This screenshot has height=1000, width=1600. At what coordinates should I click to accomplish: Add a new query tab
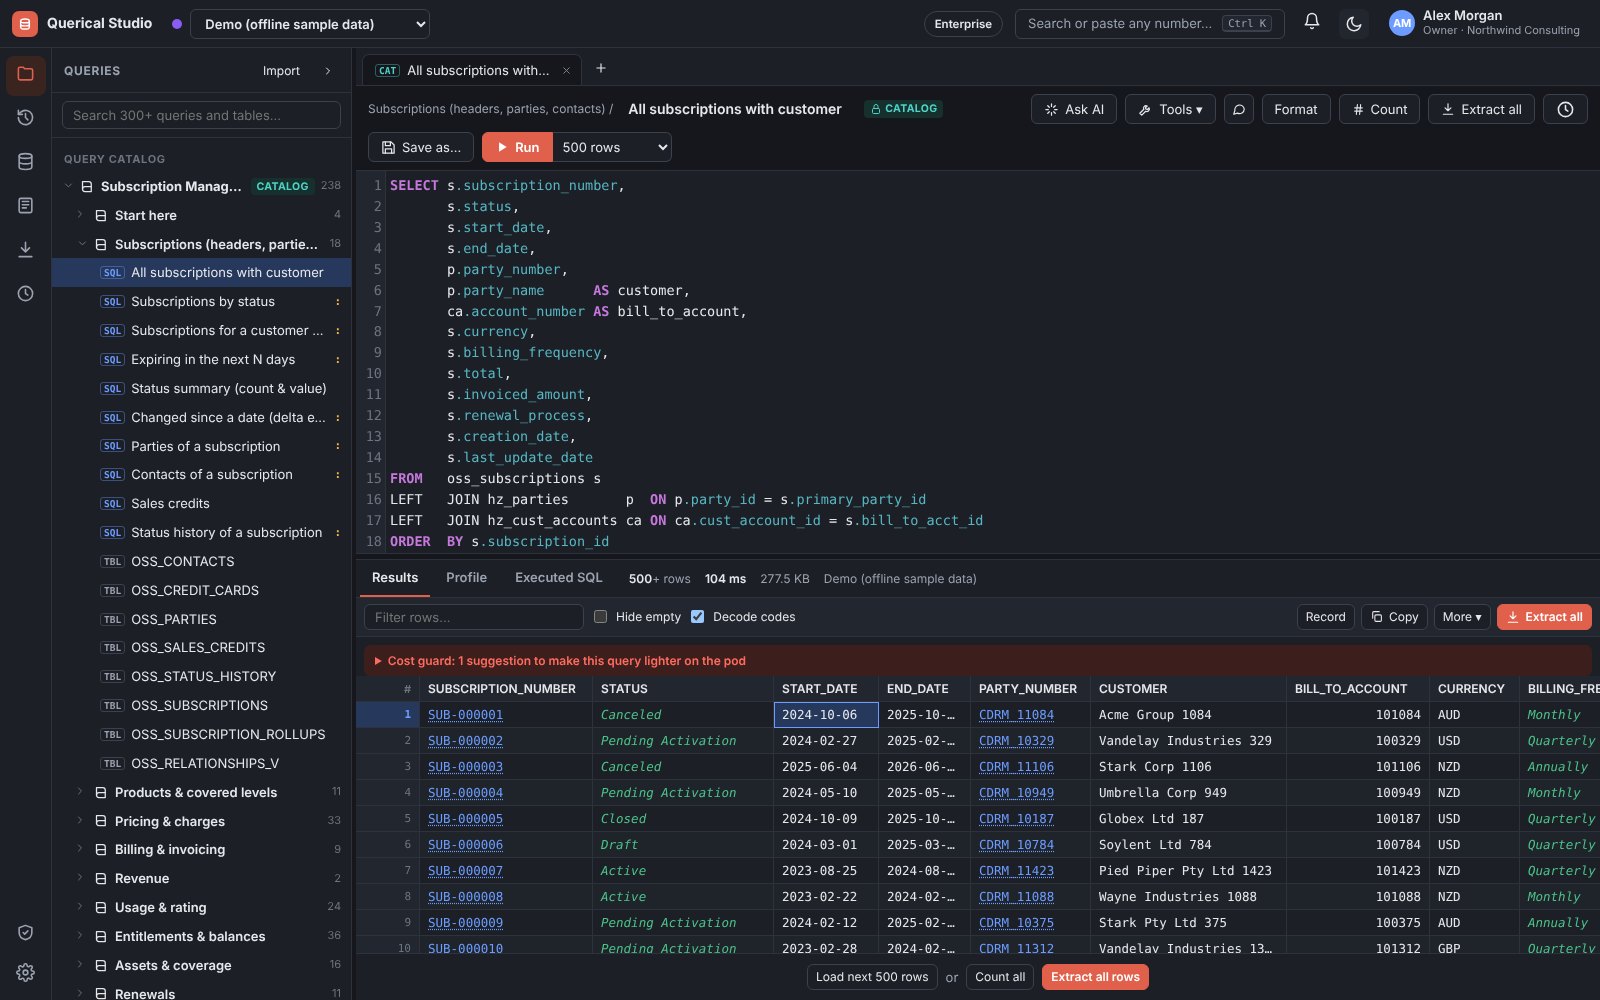601,68
